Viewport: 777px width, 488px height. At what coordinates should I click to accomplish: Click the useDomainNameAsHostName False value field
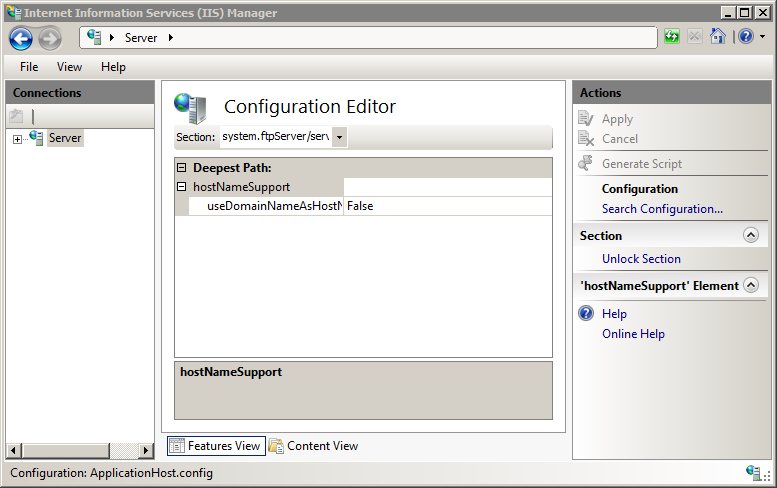447,206
